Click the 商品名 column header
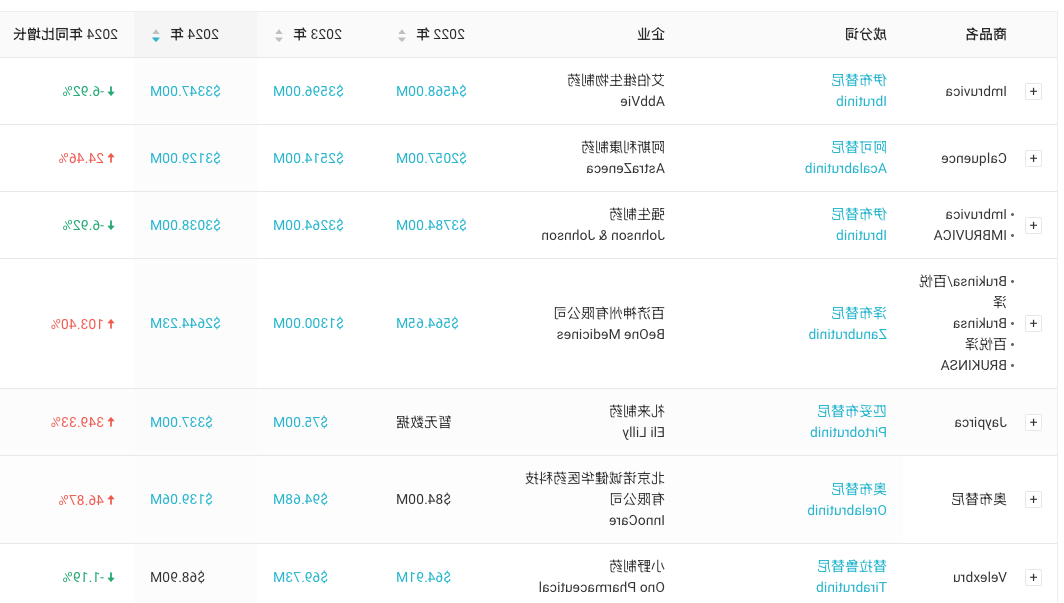 point(985,35)
